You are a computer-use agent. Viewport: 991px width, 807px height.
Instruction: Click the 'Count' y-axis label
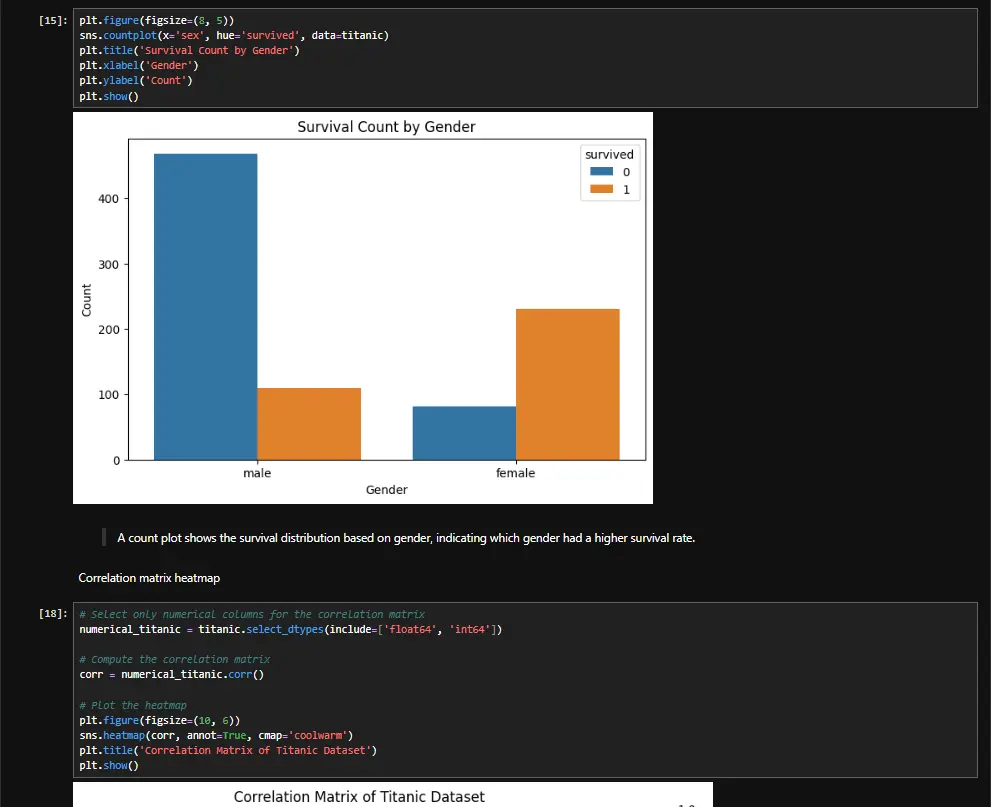pyautogui.click(x=86, y=300)
